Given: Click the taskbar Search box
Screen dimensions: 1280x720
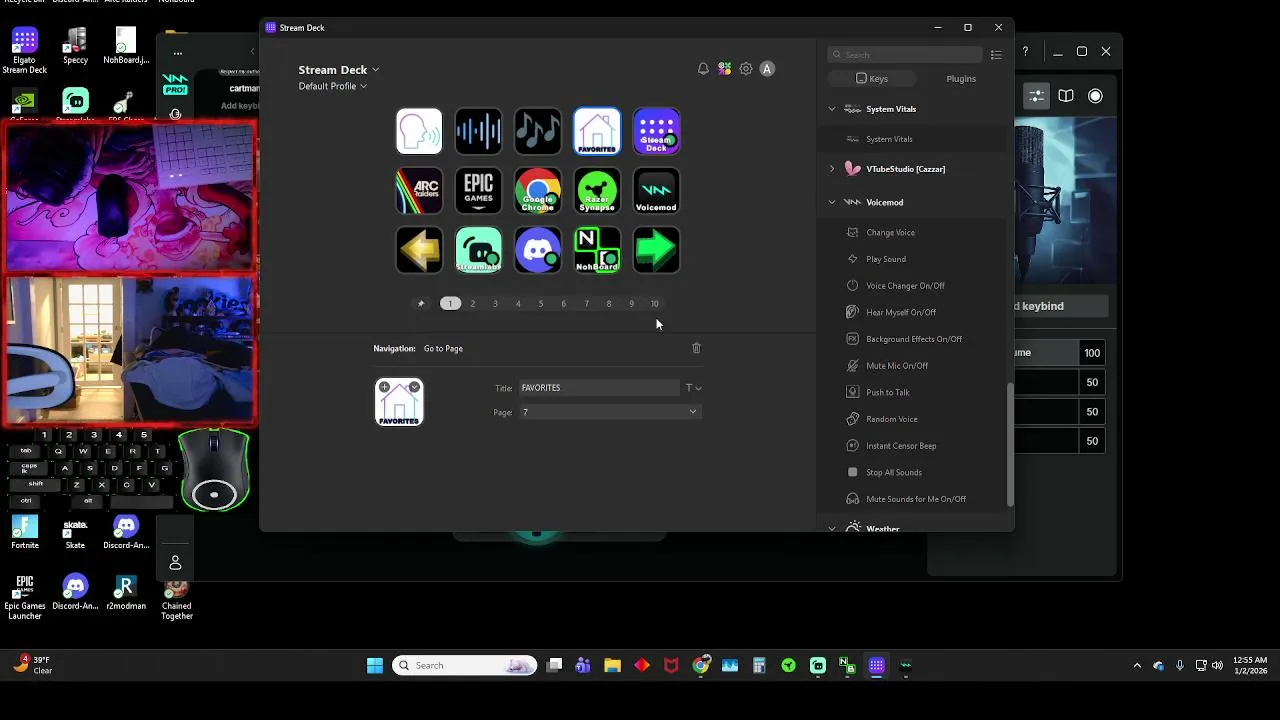Looking at the screenshot, I should pyautogui.click(x=464, y=666).
